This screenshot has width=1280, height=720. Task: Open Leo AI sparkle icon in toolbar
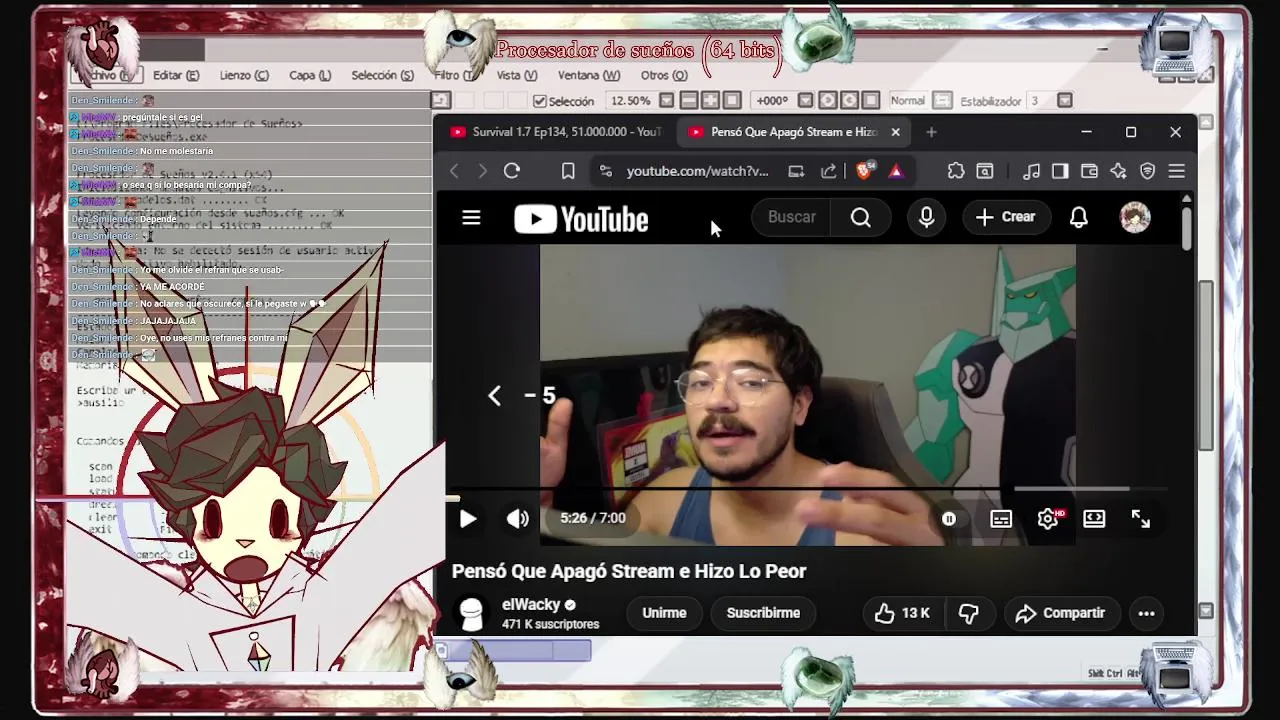(x=1118, y=171)
